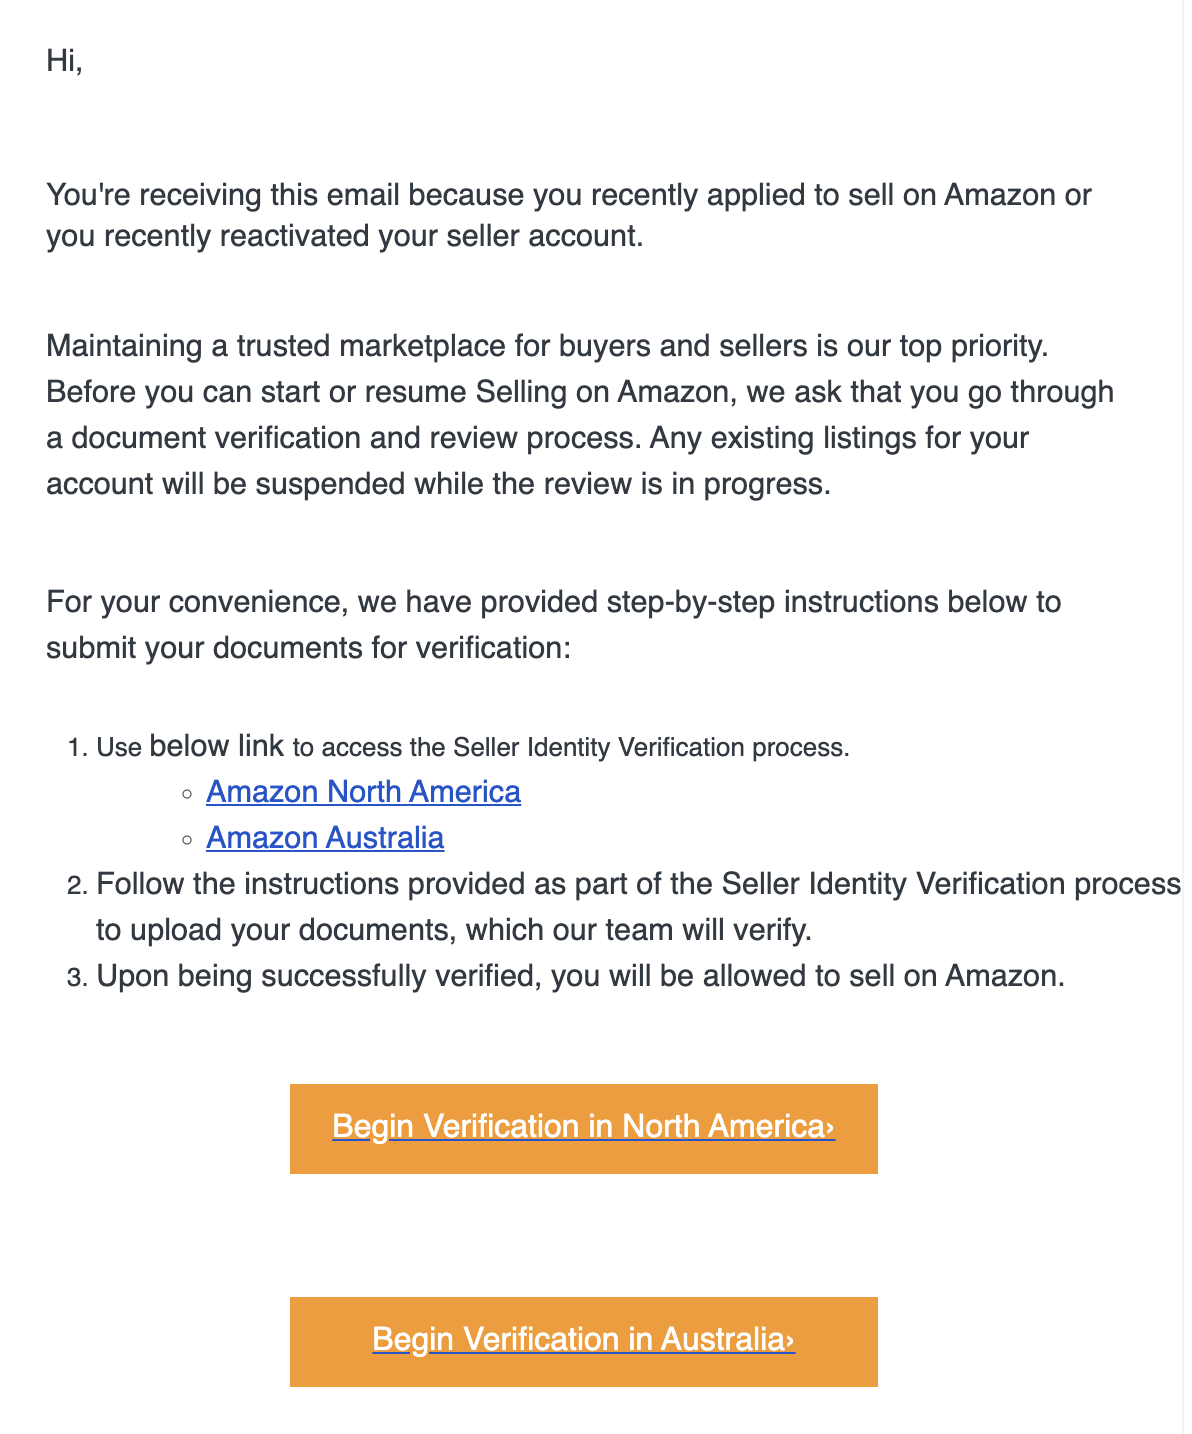Open the Amazon North America link
The image size is (1192, 1434).
pos(363,792)
